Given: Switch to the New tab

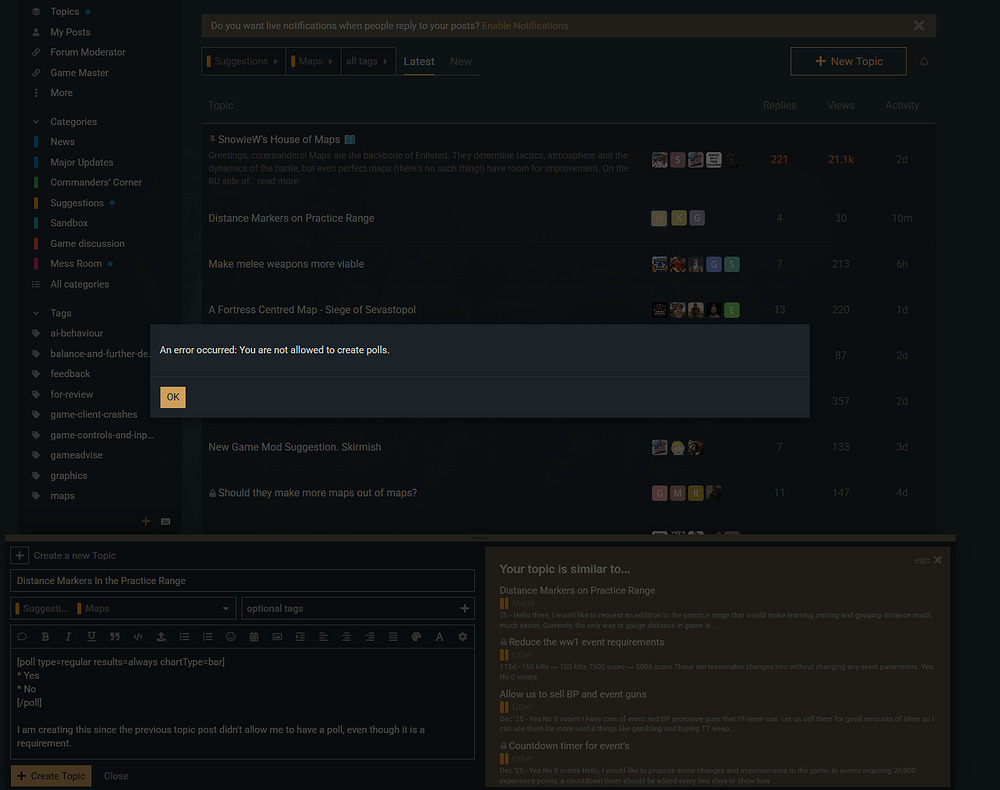Looking at the screenshot, I should click(461, 62).
